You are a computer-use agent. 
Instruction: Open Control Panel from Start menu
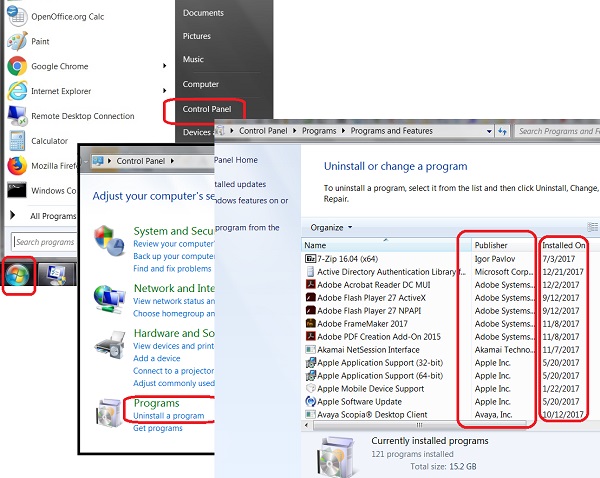pyautogui.click(x=207, y=109)
